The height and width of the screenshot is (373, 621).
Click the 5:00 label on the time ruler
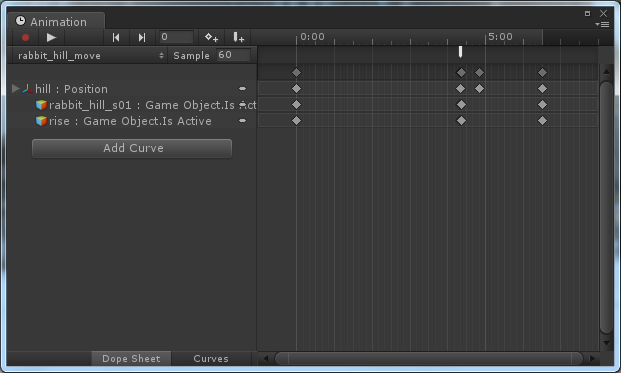pyautogui.click(x=500, y=37)
